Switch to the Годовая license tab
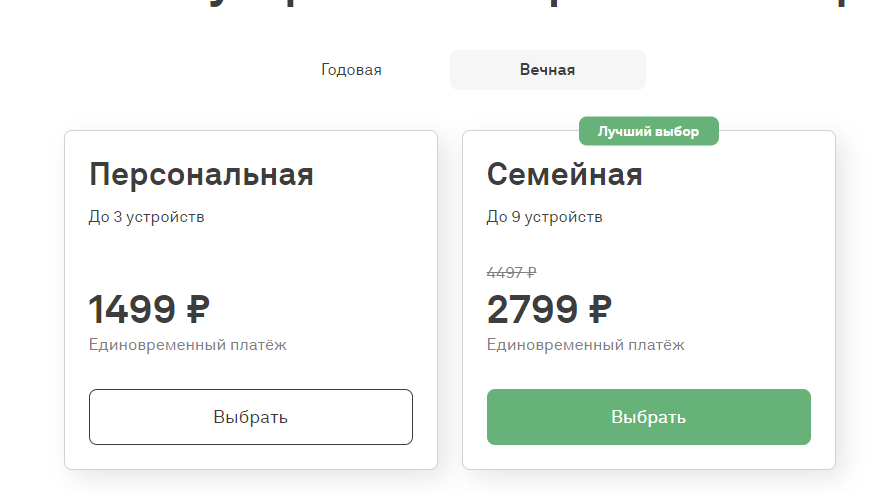Screen dimensions: 882x493 click(x=351, y=70)
